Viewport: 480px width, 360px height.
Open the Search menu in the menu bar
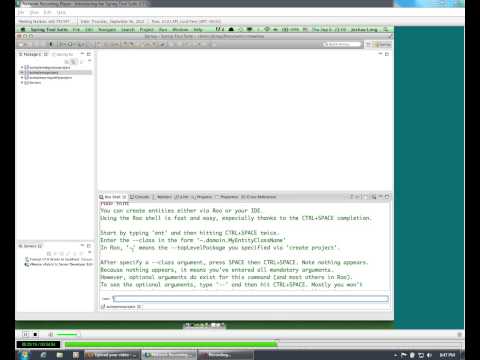pos(128,29)
